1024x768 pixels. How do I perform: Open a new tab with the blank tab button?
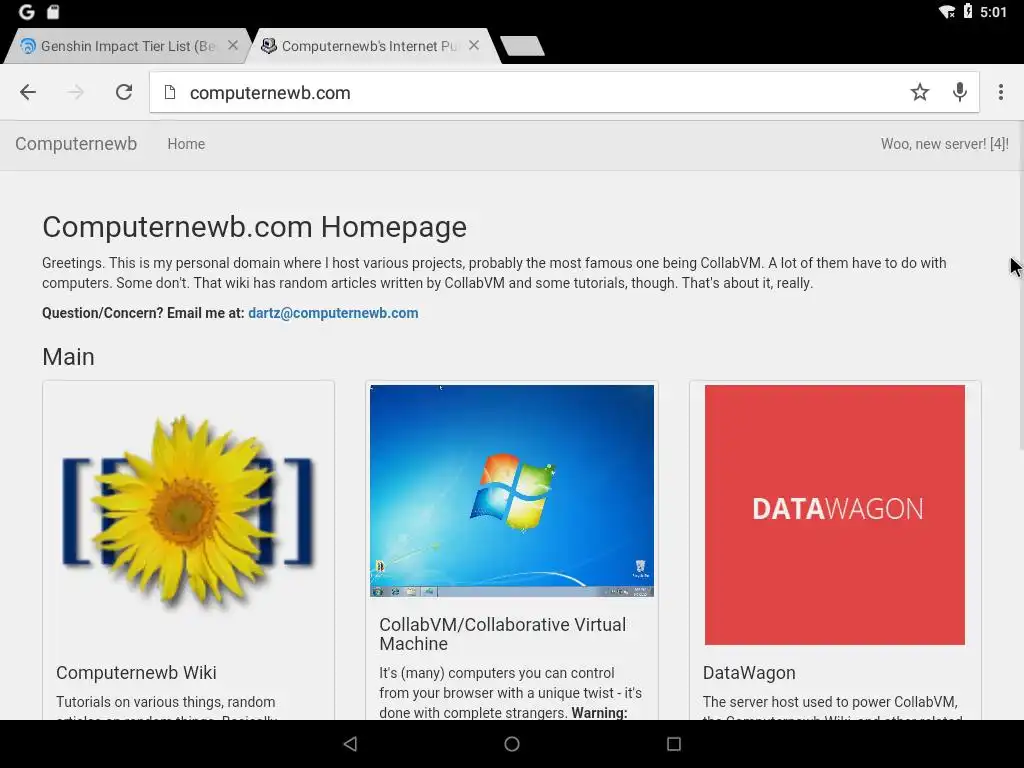coord(522,46)
